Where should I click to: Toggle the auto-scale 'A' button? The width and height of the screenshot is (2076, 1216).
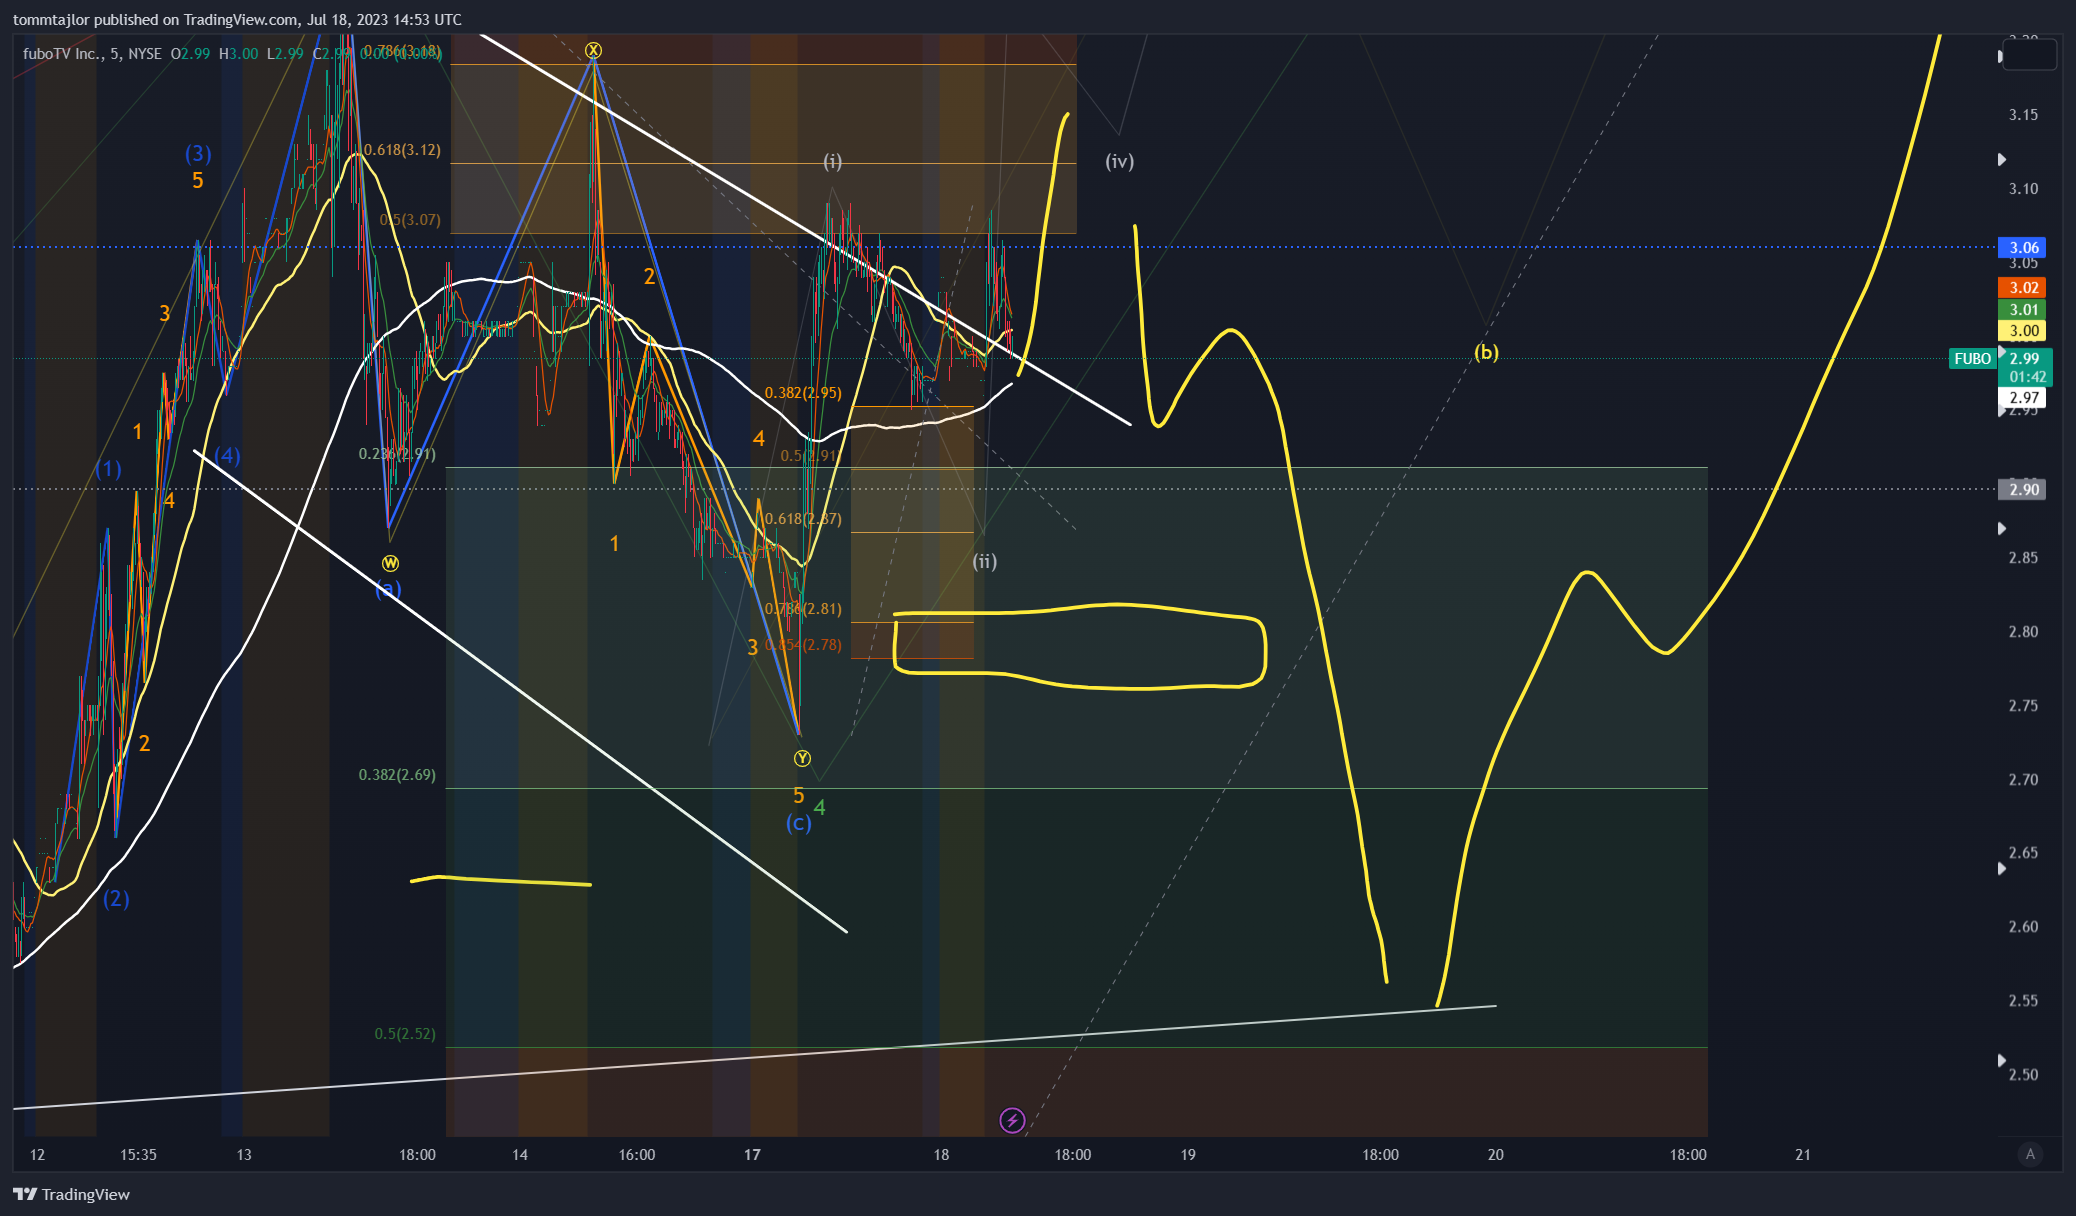tap(2030, 1154)
